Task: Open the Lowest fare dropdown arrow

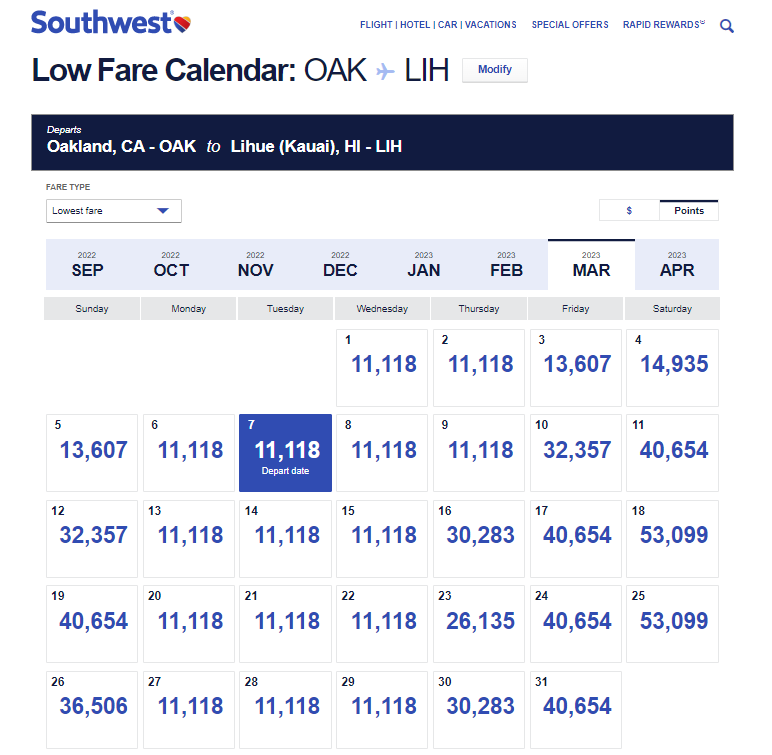Action: pyautogui.click(x=162, y=211)
